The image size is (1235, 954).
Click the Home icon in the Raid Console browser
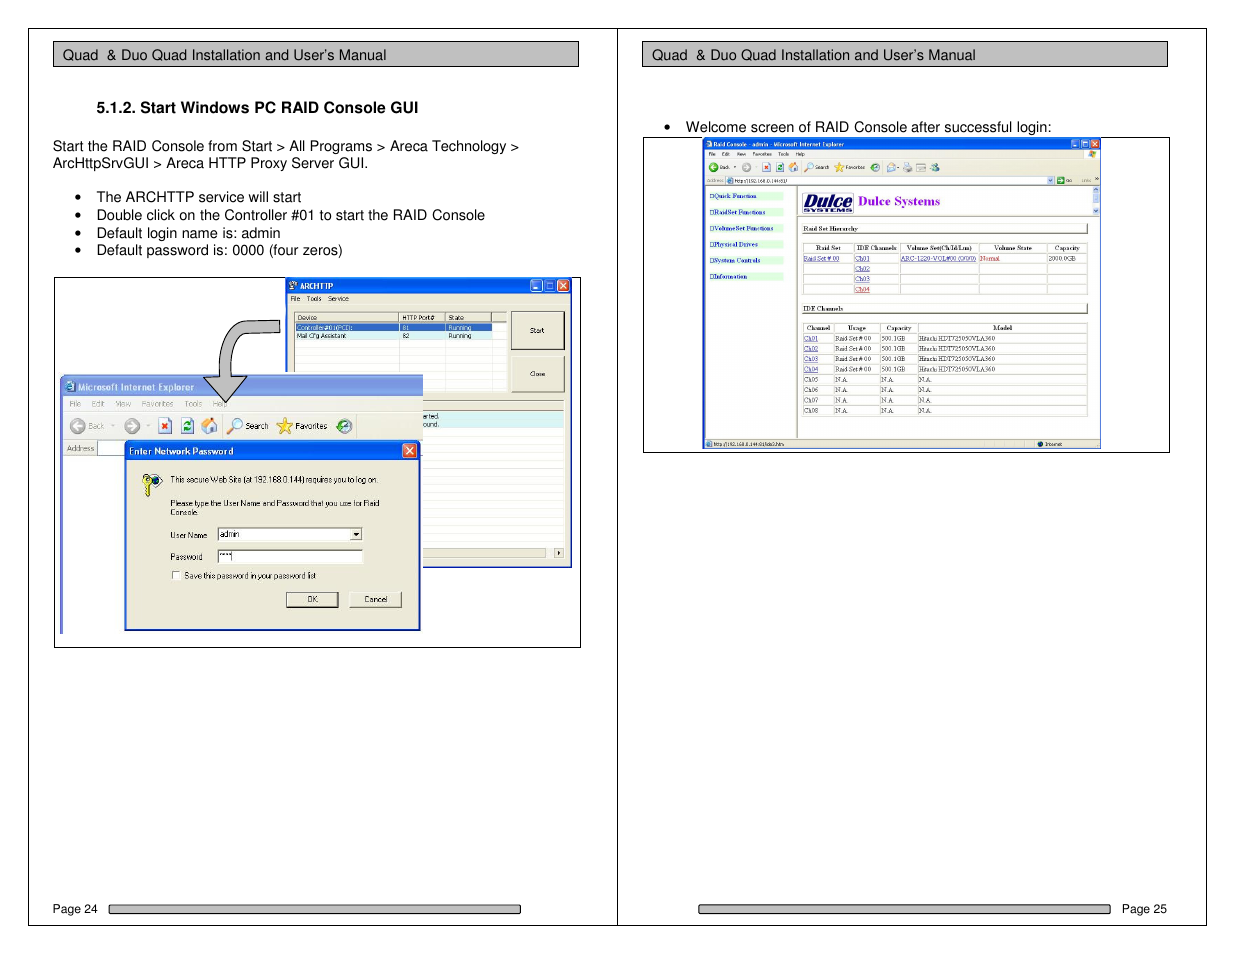click(x=793, y=168)
